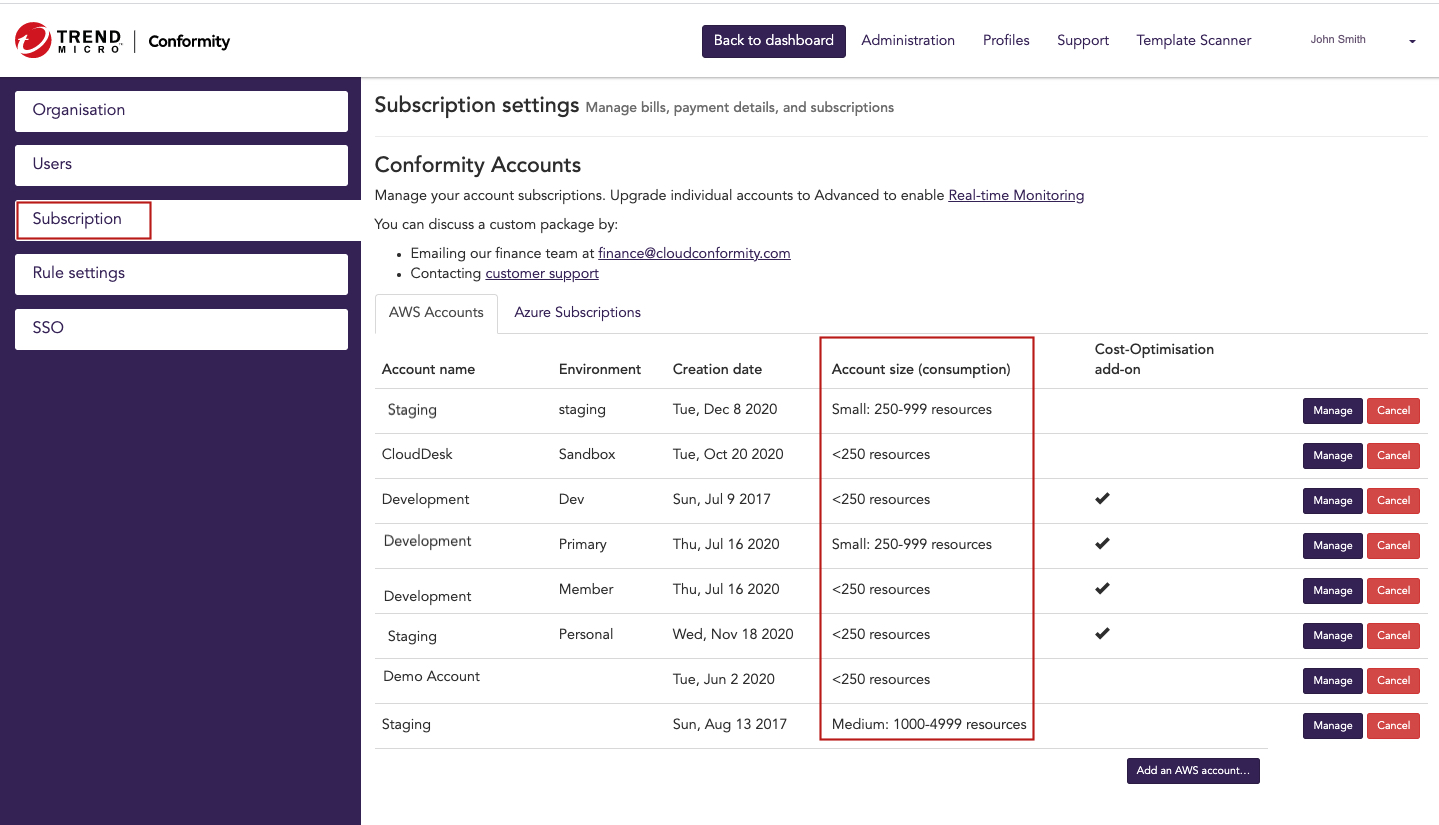
Task: Open the Support menu
Action: click(1083, 41)
